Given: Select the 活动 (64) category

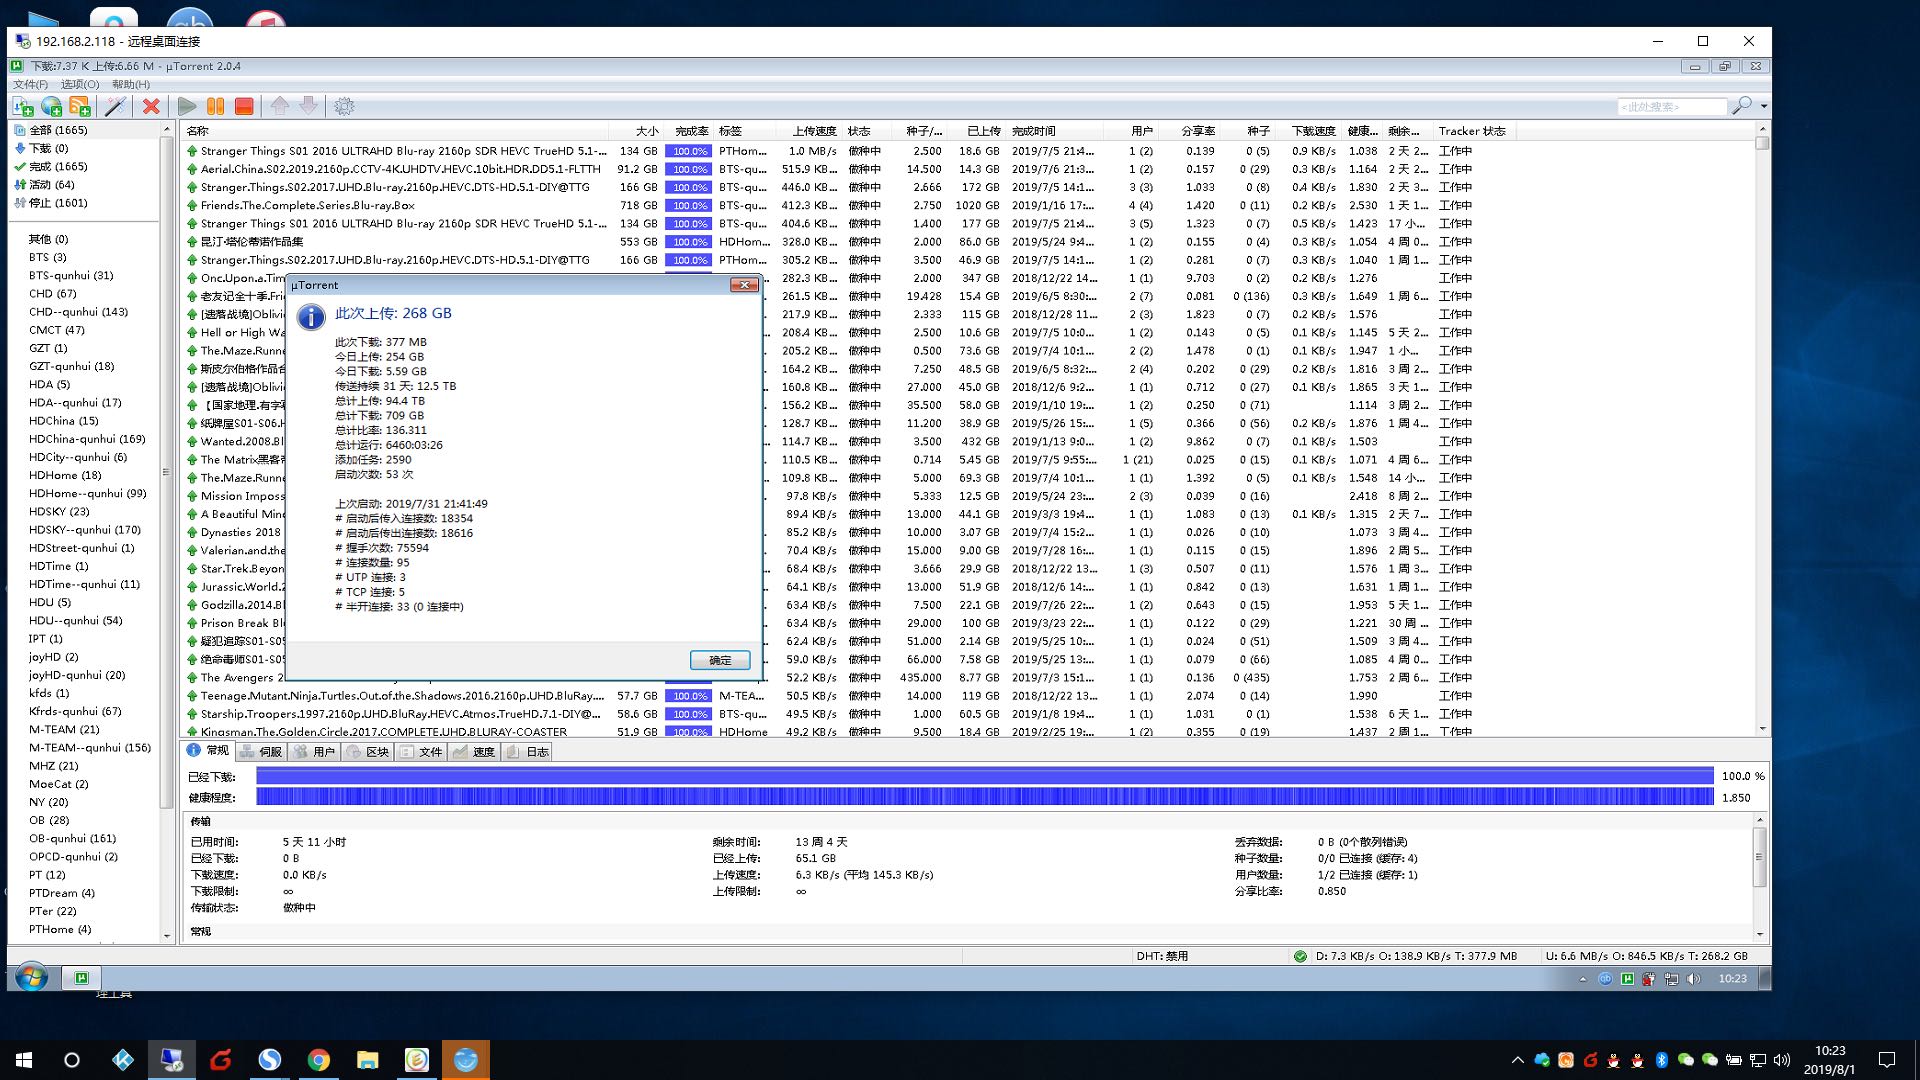Looking at the screenshot, I should tap(51, 185).
